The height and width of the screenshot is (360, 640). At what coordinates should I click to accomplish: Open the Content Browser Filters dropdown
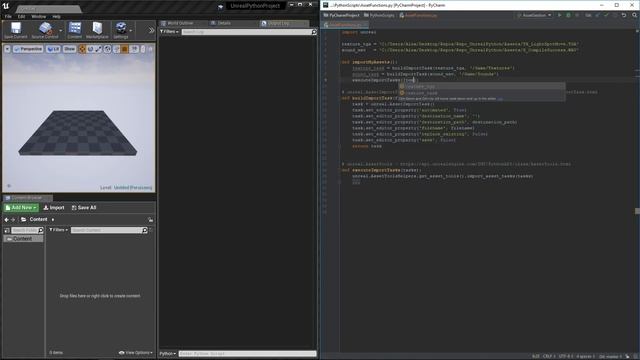(58, 230)
